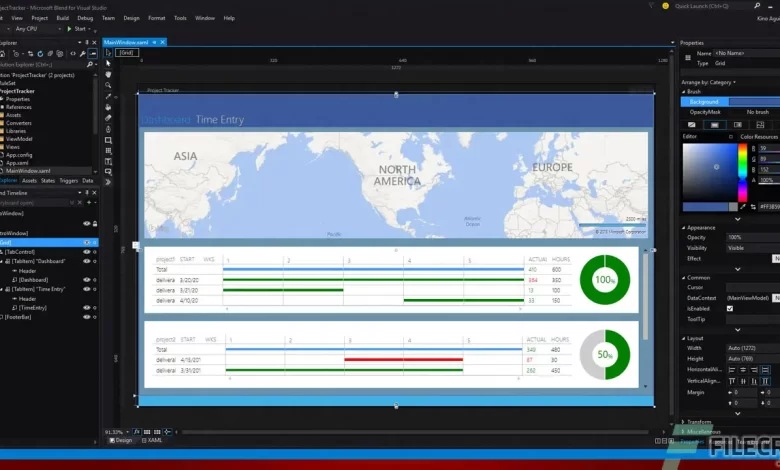Viewport: 780px width, 470px height.
Task: Open the Project menu
Action: [40, 18]
